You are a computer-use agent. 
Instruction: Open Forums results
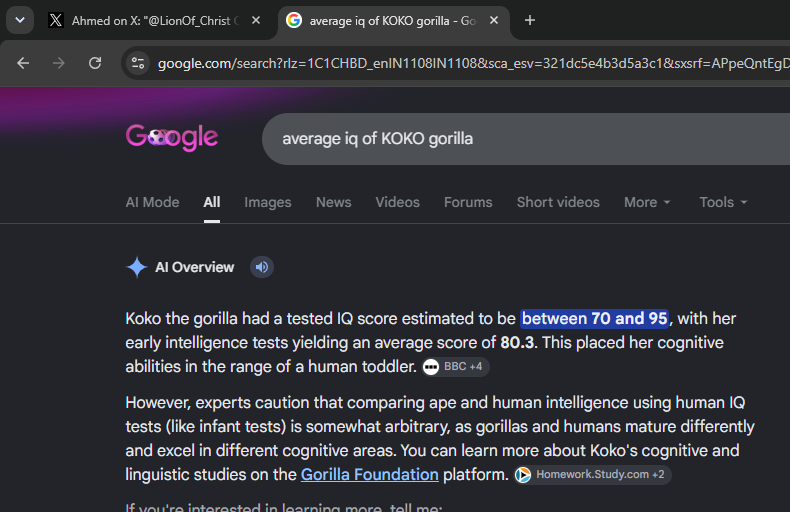[468, 202]
